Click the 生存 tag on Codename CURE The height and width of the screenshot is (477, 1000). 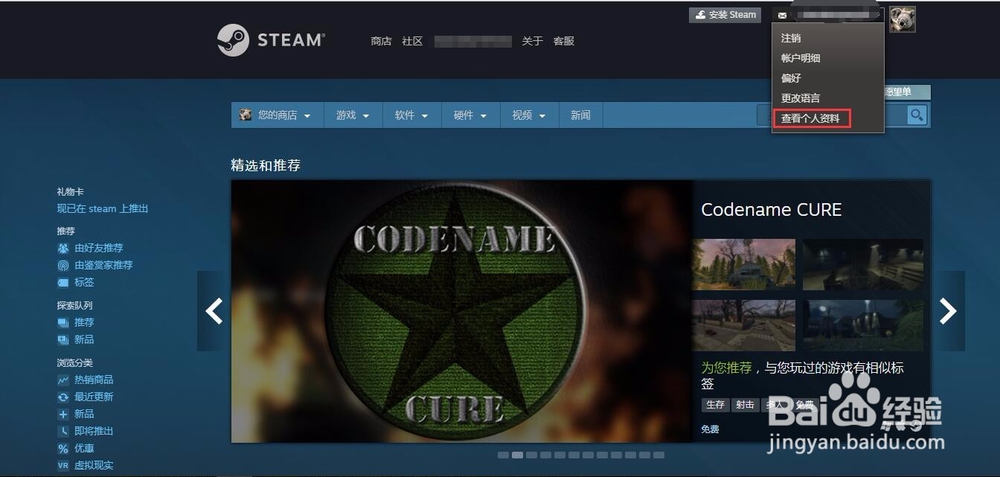pyautogui.click(x=715, y=405)
